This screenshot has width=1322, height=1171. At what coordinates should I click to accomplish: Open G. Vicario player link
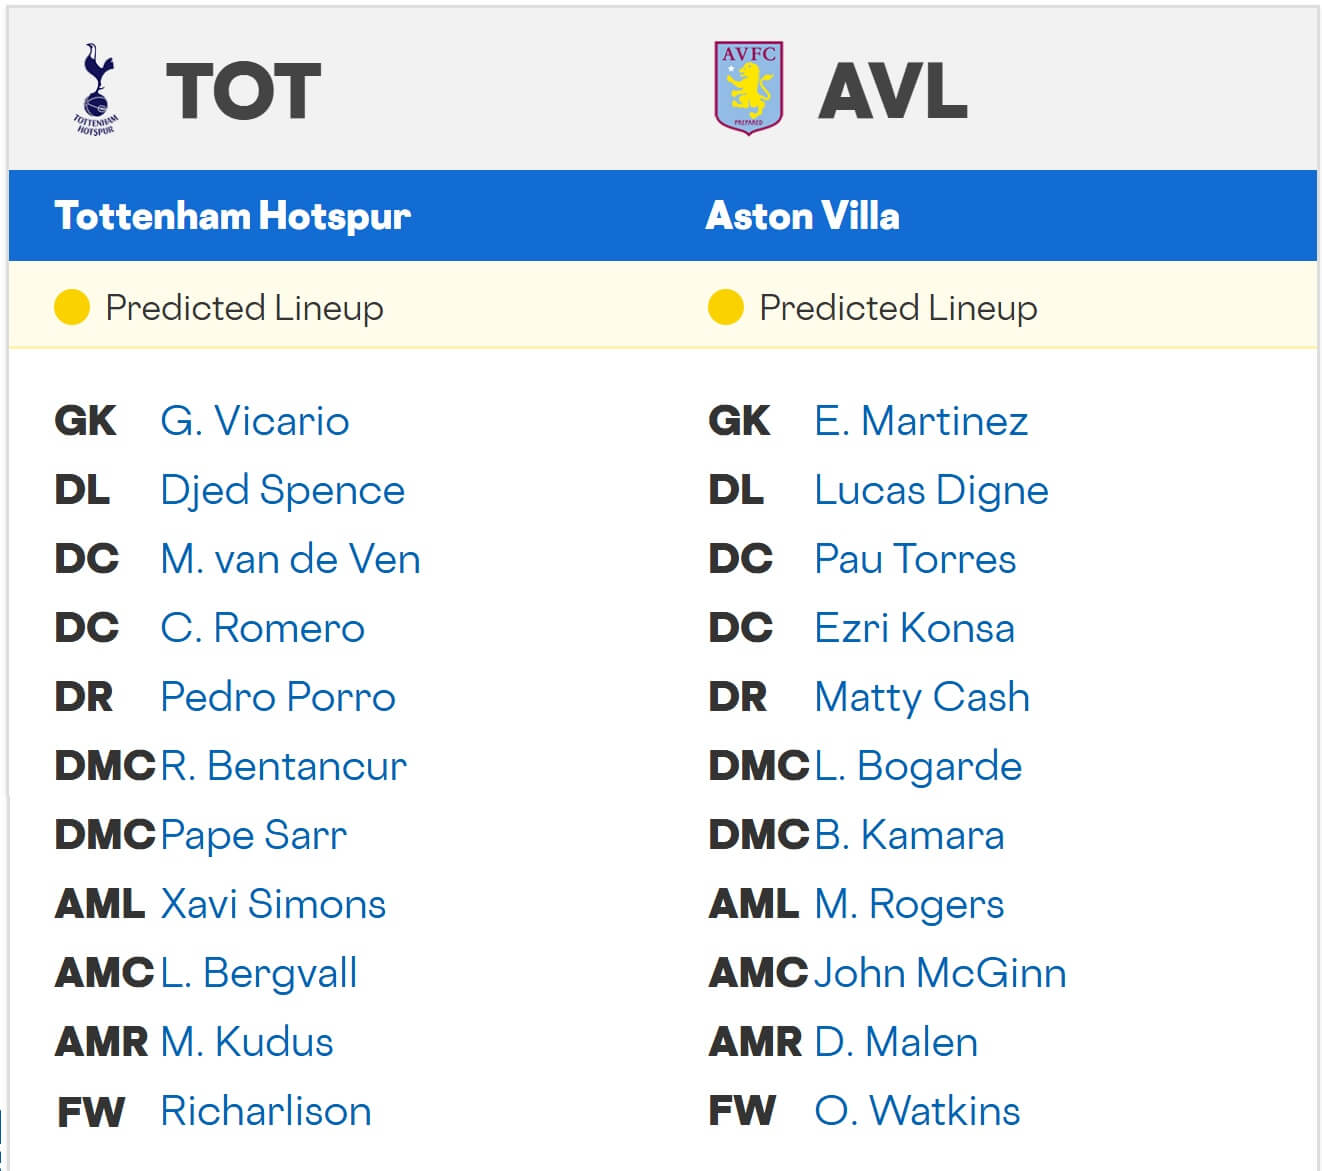(255, 421)
